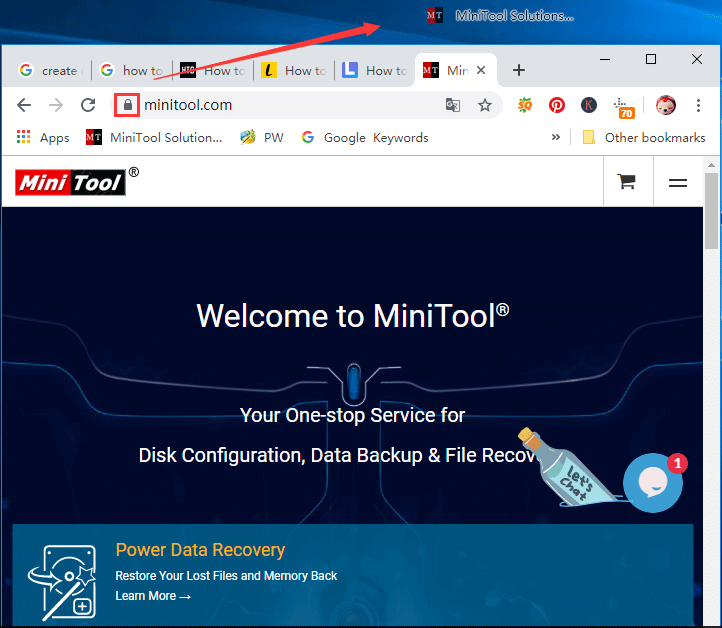Switch to the HTG 'How to' tab
This screenshot has width=722, height=628.
213,70
